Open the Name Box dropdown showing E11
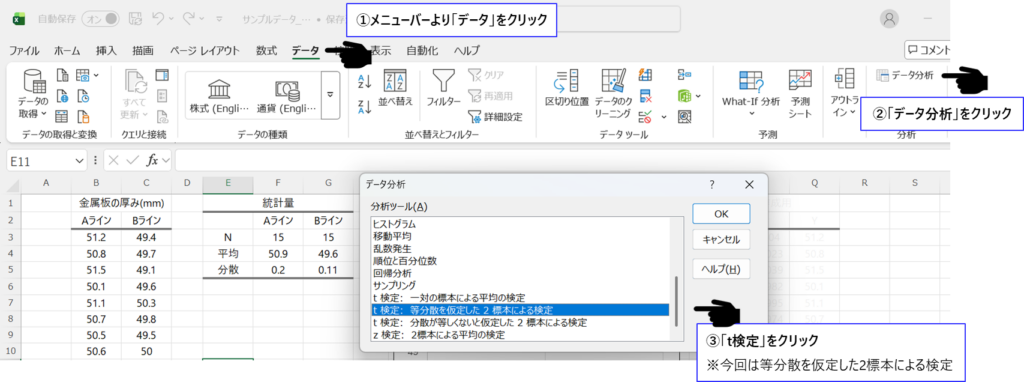Viewport: 1024px width, 382px height. [x=81, y=160]
